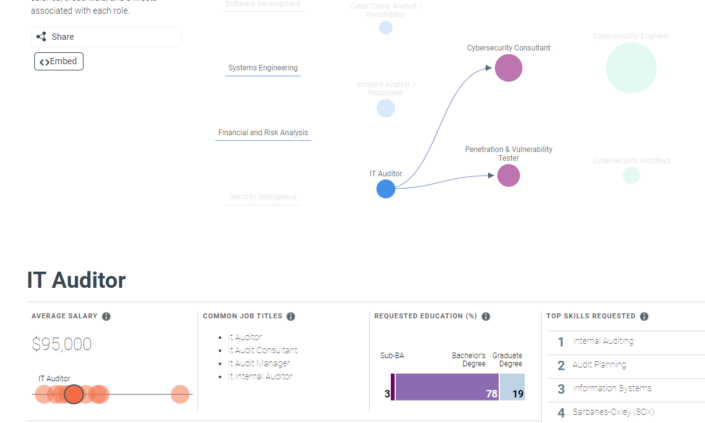705x423 pixels.
Task: Show info for Common Job Titles
Action: coord(291,316)
